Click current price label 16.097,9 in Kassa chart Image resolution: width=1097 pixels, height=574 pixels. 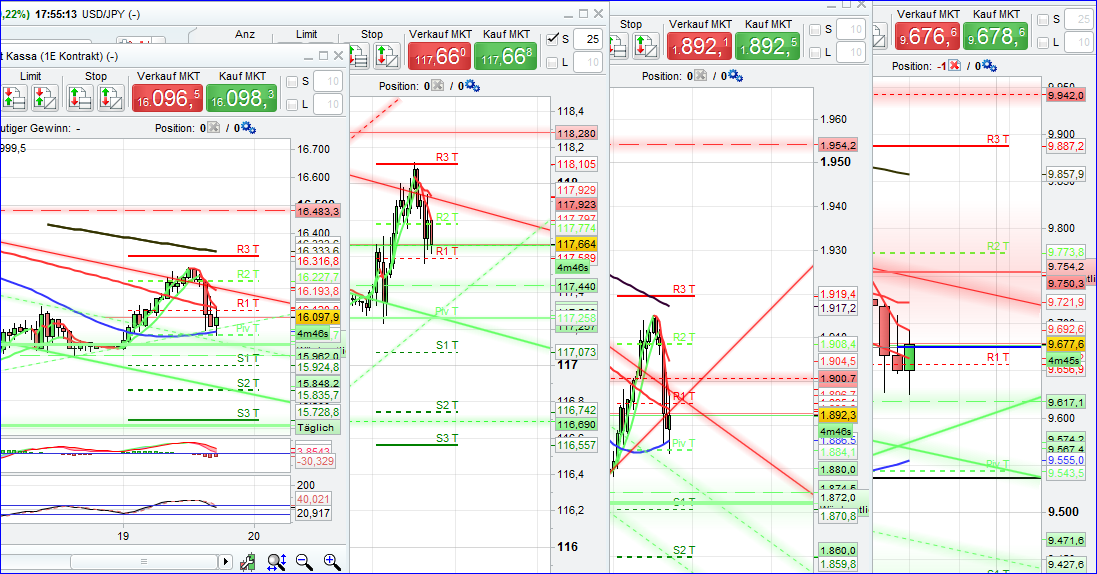(318, 317)
